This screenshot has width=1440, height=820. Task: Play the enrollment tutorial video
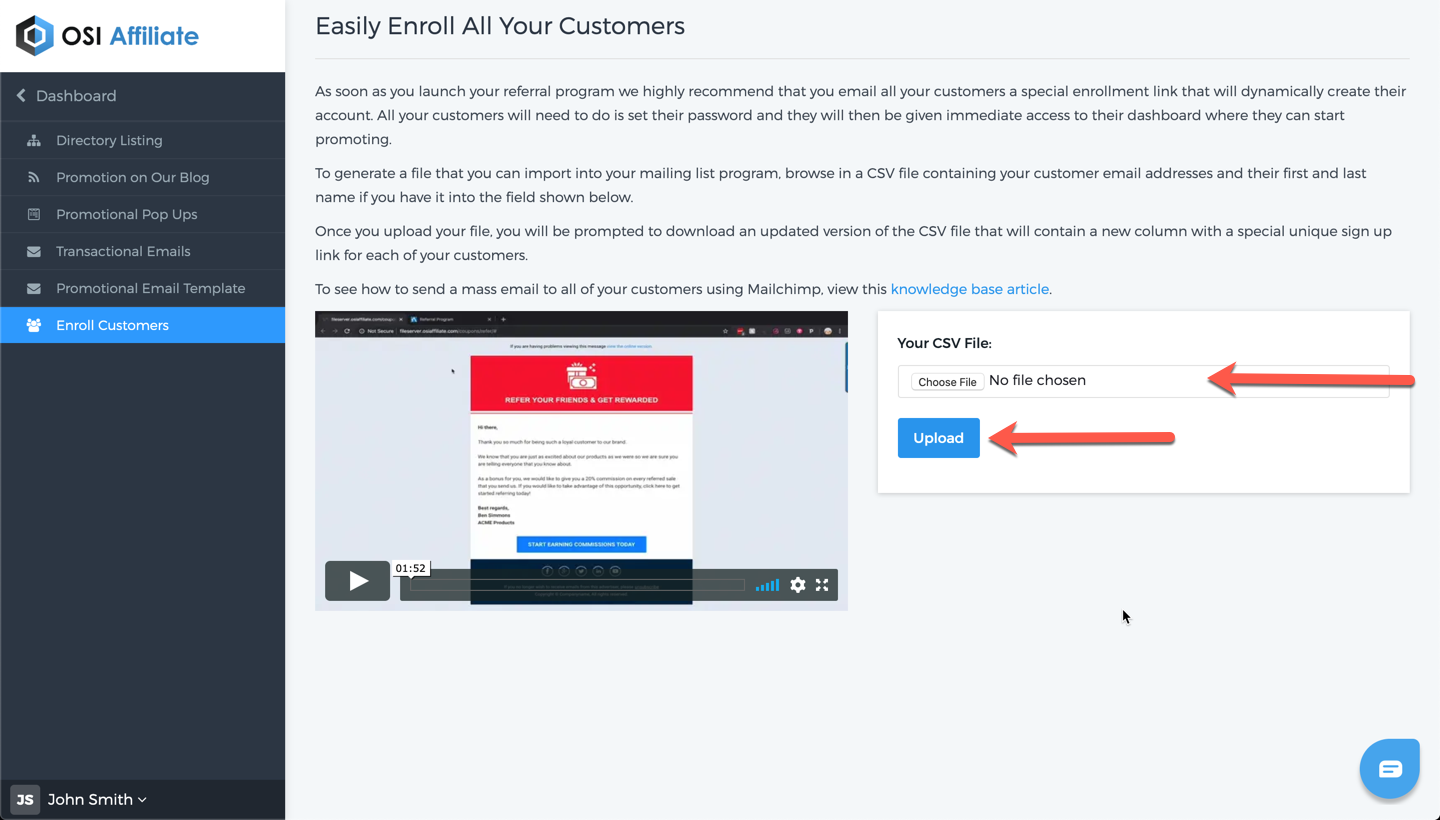tap(358, 581)
